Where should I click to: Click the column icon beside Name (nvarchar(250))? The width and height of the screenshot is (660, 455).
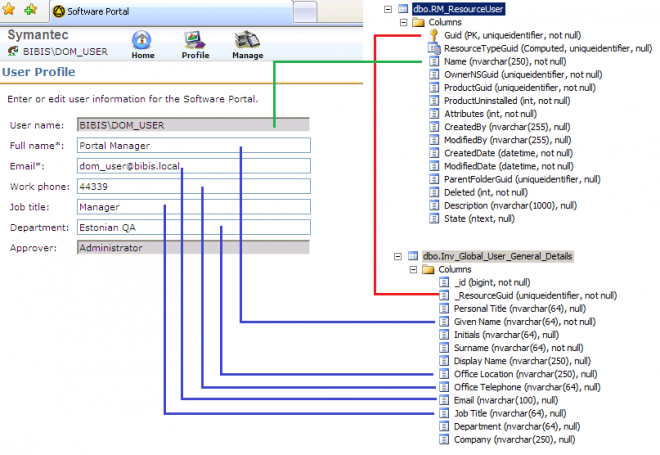pos(434,61)
